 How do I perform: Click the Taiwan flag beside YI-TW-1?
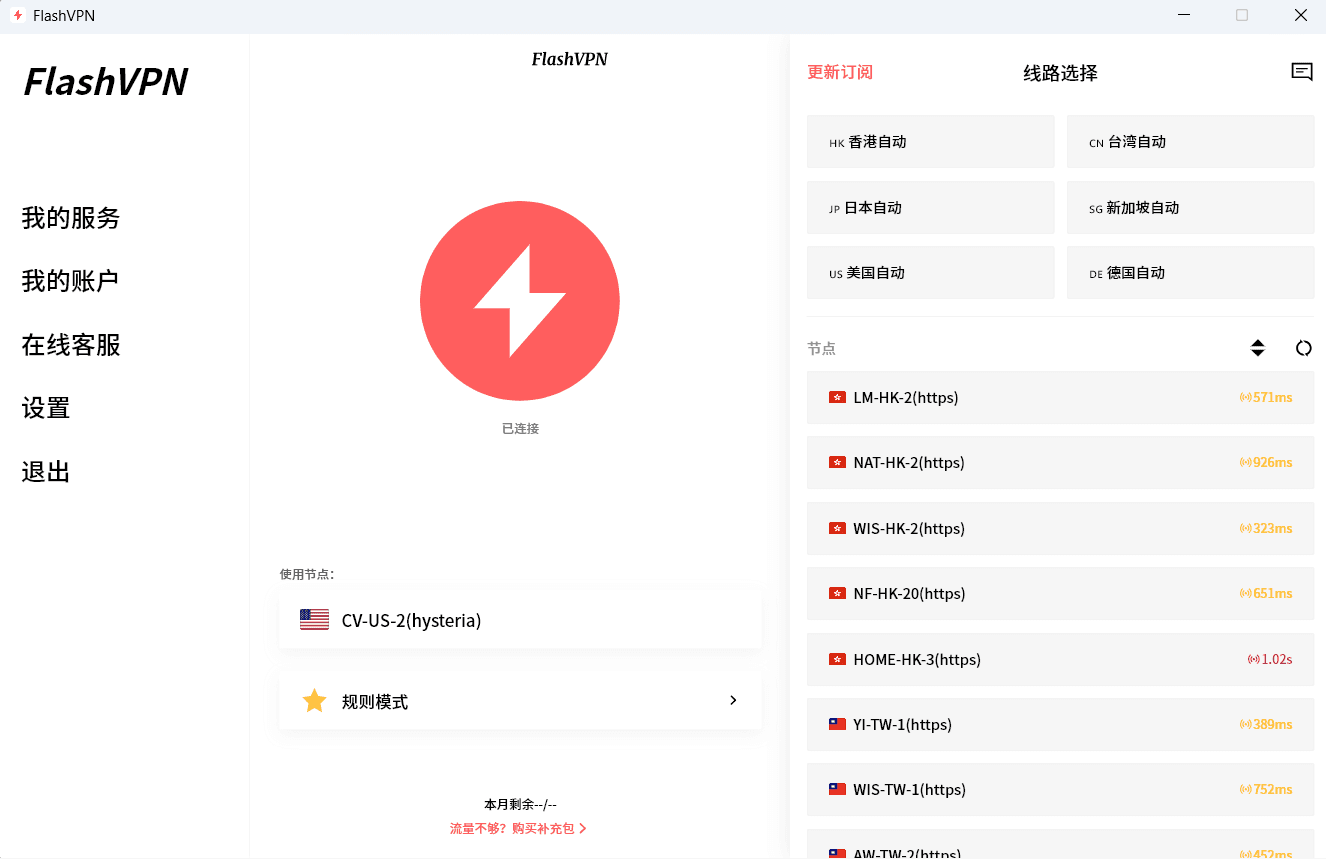click(x=837, y=724)
